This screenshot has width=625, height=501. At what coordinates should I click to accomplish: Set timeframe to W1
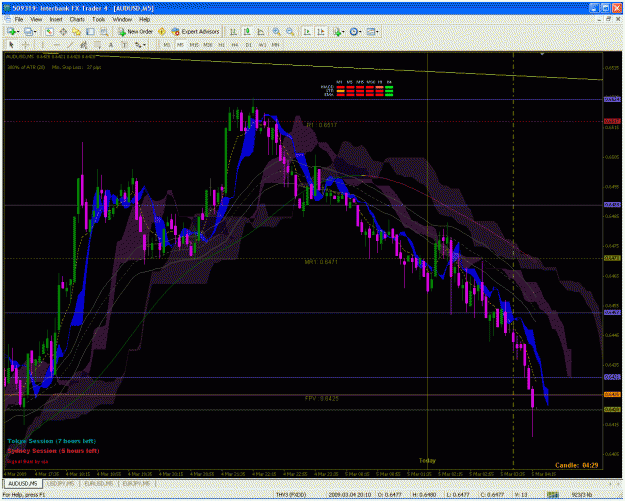[262, 45]
